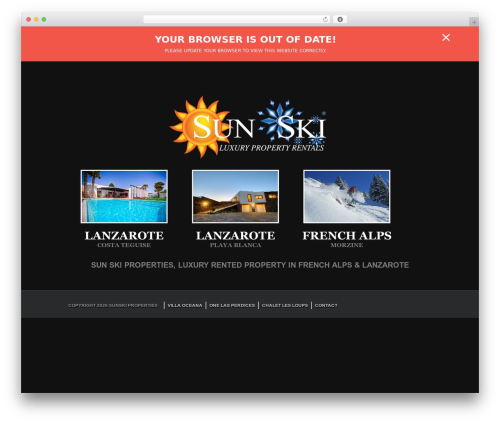Close the window with the red button
Screen dimensions: 500x423
(29, 19)
